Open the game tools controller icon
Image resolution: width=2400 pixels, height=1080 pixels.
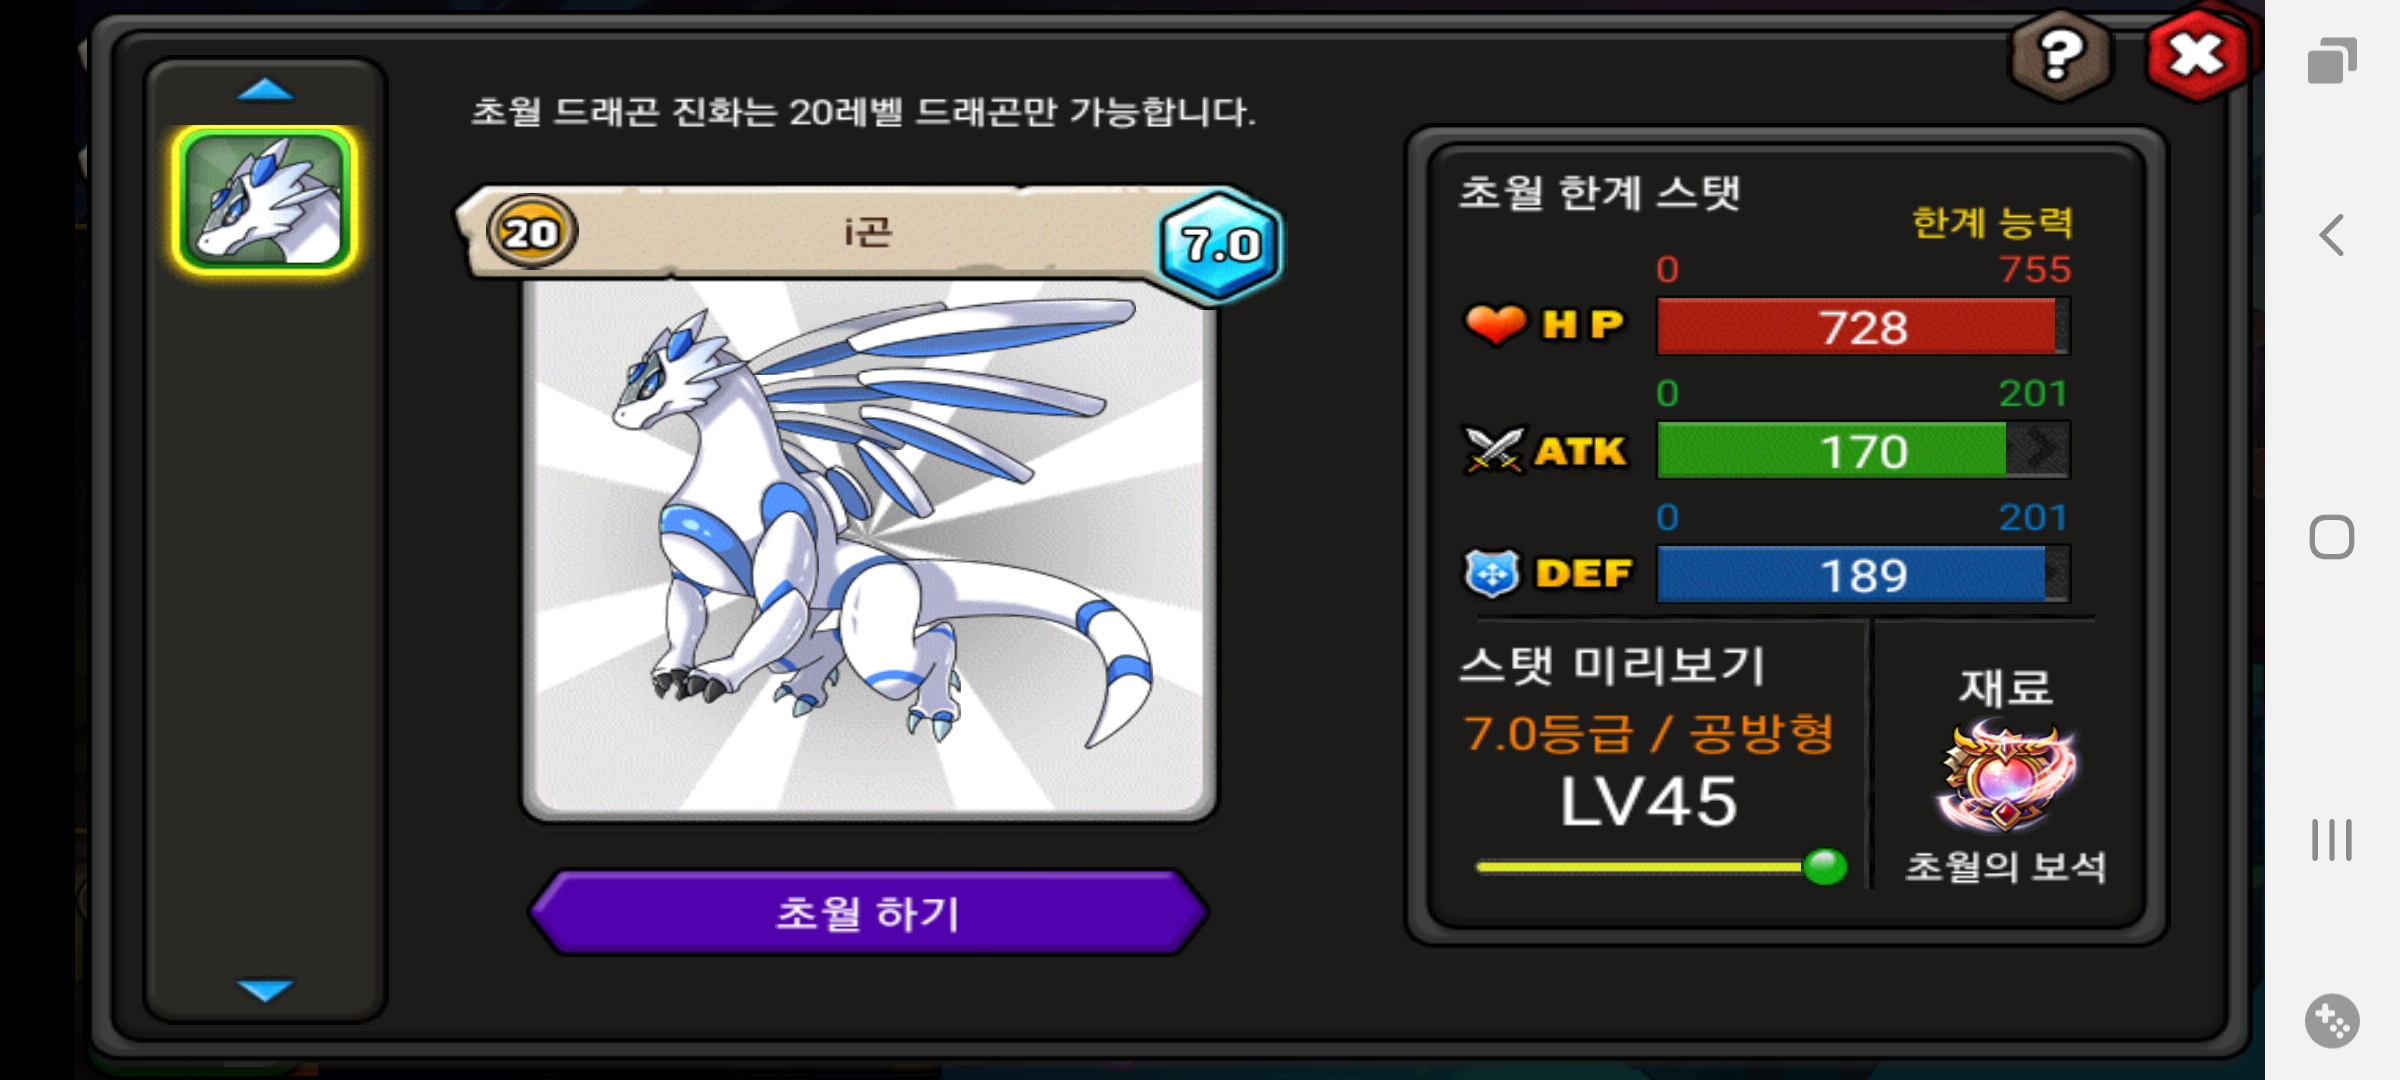tap(2332, 1021)
